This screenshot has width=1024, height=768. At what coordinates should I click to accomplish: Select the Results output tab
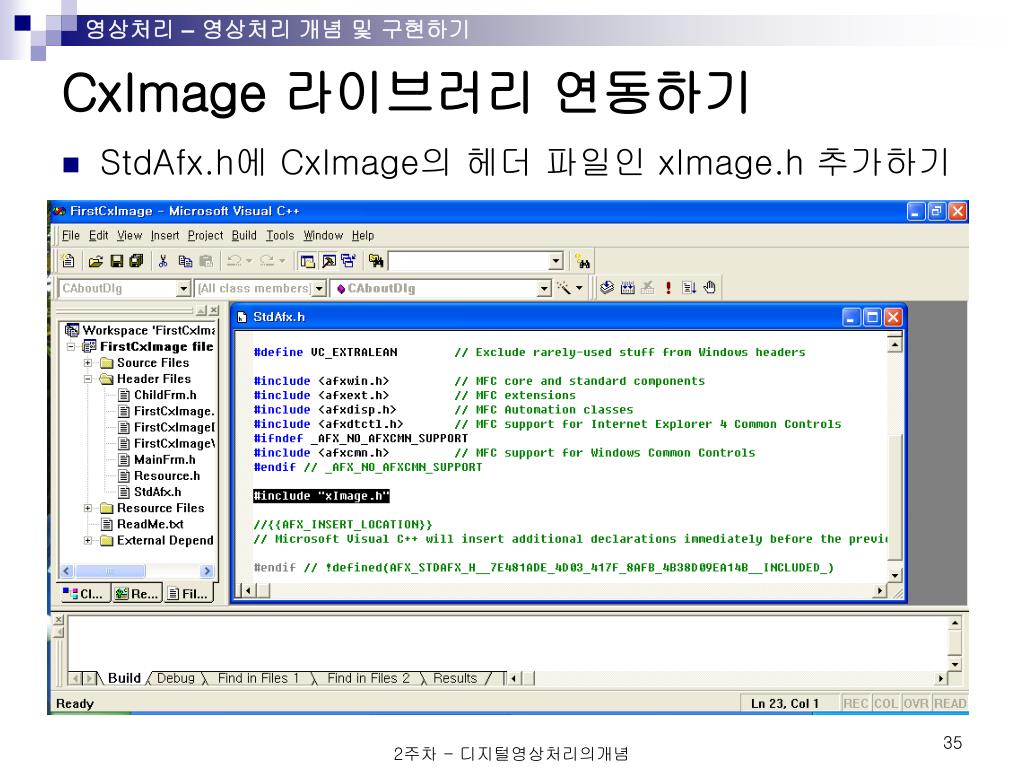tap(455, 679)
